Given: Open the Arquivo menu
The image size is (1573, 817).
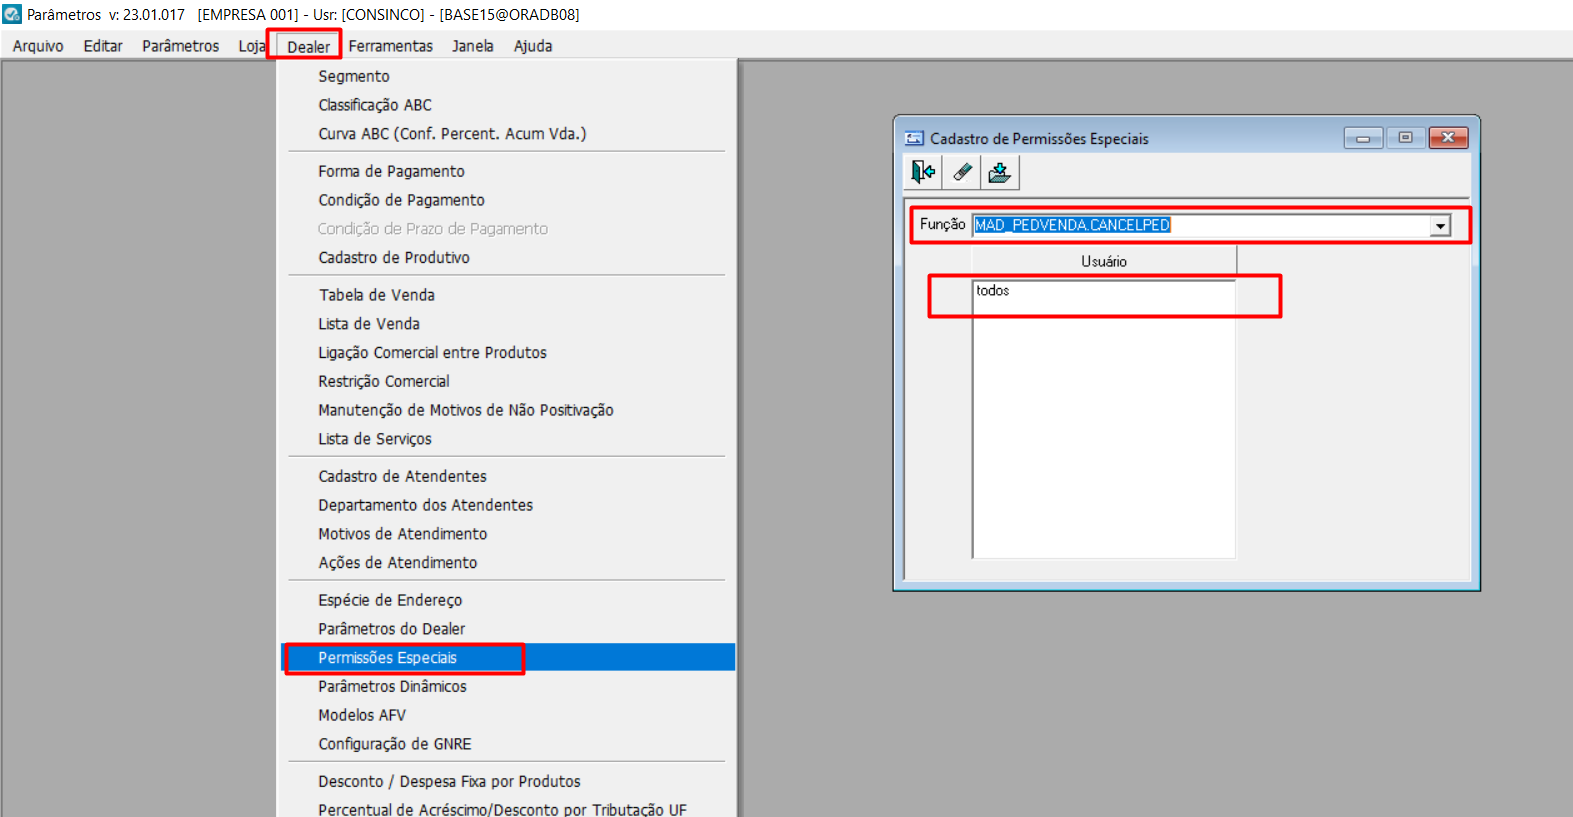Looking at the screenshot, I should (x=38, y=46).
